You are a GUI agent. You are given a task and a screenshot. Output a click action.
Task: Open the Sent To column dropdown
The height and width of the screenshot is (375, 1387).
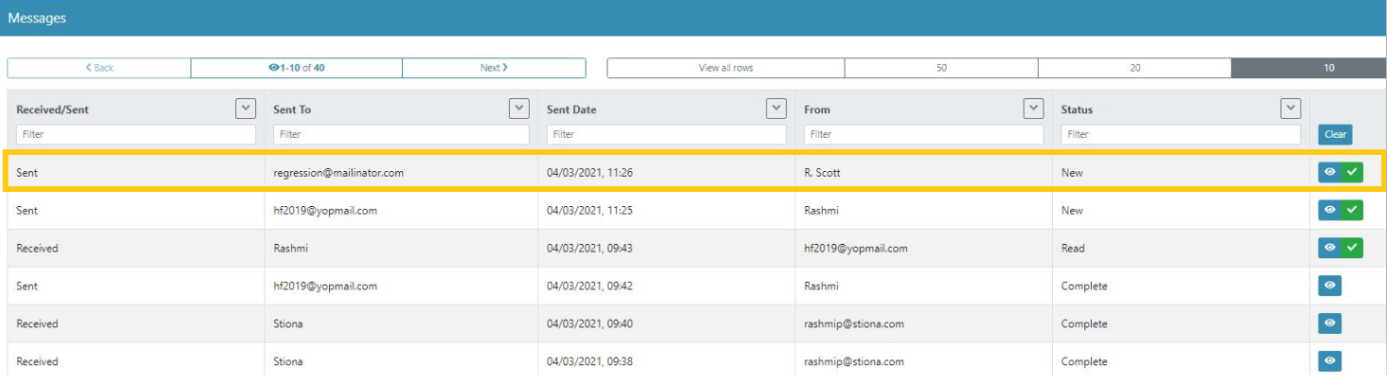pyautogui.click(x=519, y=108)
